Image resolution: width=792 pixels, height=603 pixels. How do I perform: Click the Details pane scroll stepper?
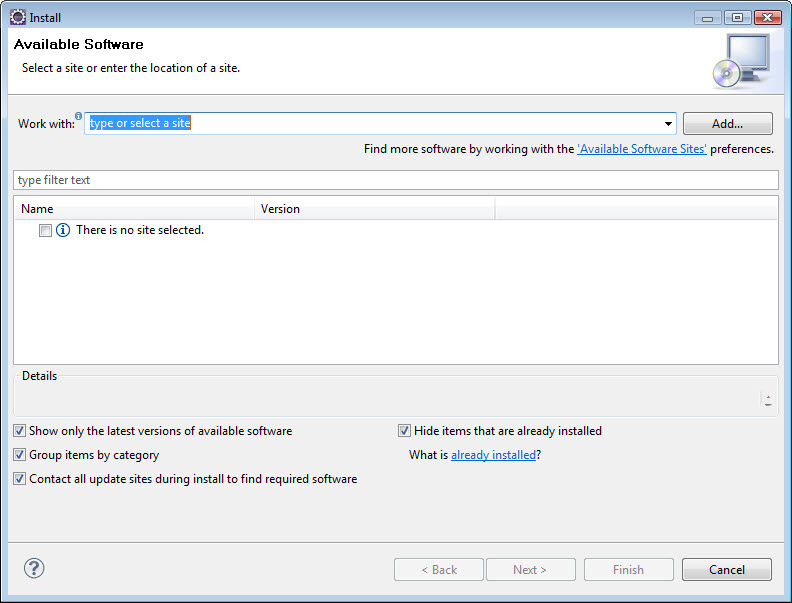click(x=768, y=400)
